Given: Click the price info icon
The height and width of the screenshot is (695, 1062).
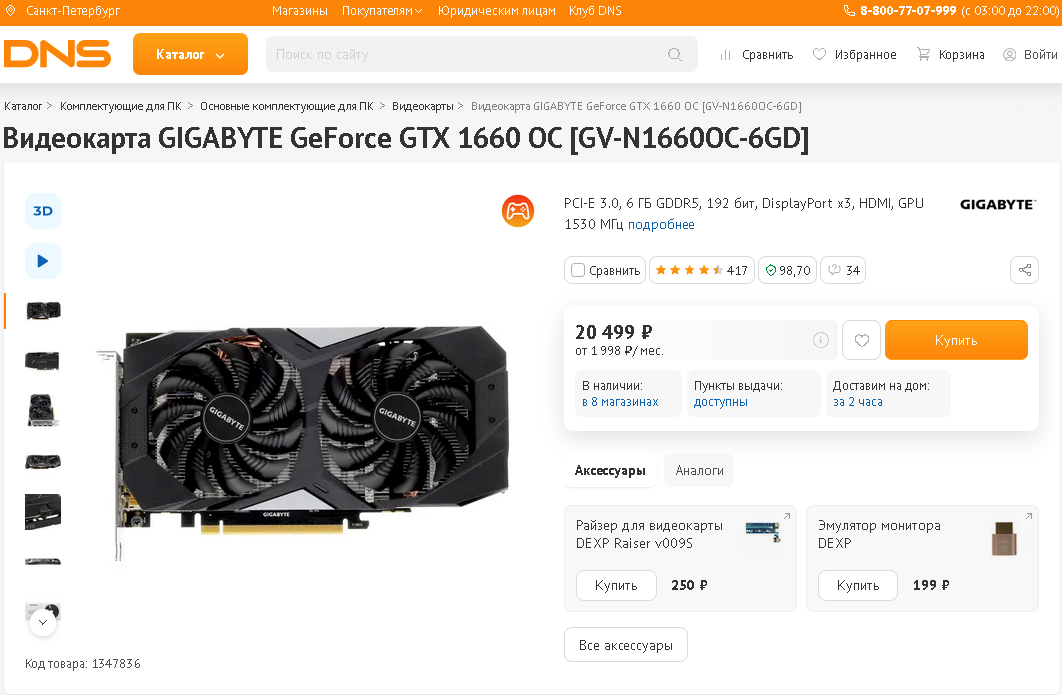Looking at the screenshot, I should [x=821, y=340].
